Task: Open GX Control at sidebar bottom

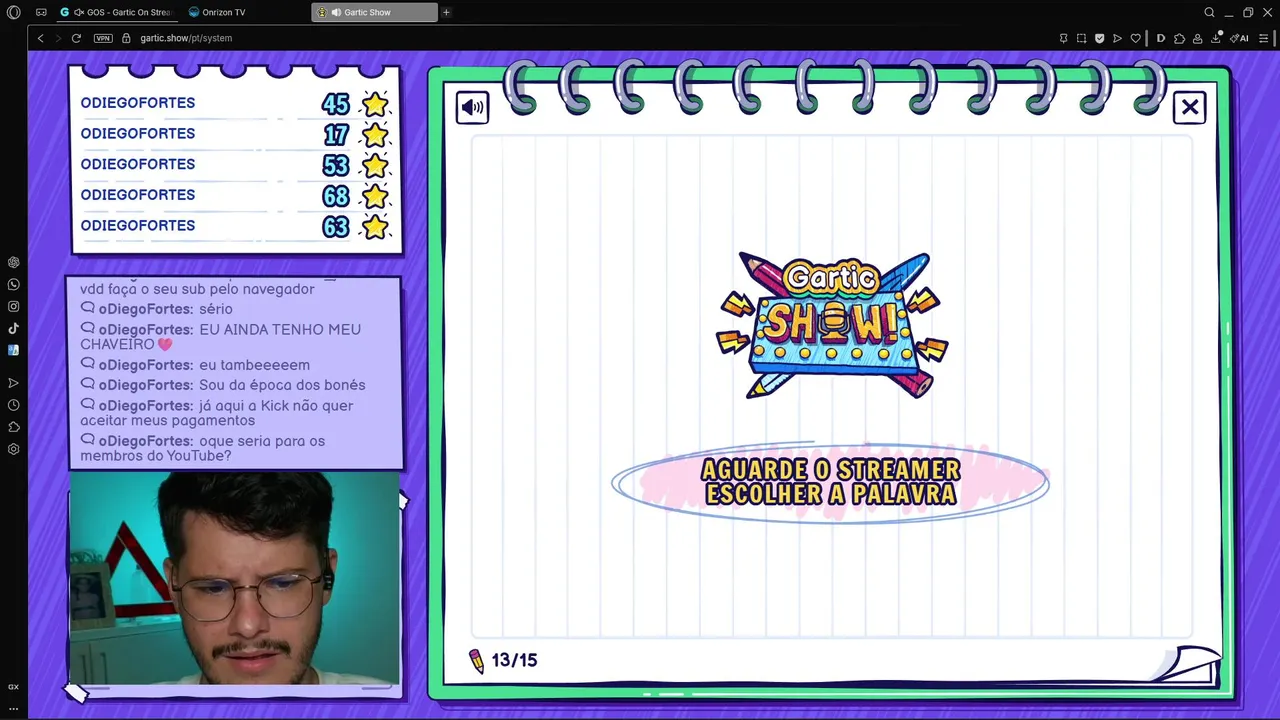Action: [x=13, y=687]
